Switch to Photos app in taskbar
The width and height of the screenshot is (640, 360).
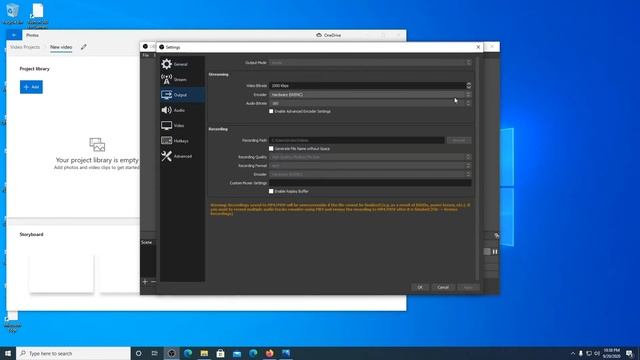[286, 353]
